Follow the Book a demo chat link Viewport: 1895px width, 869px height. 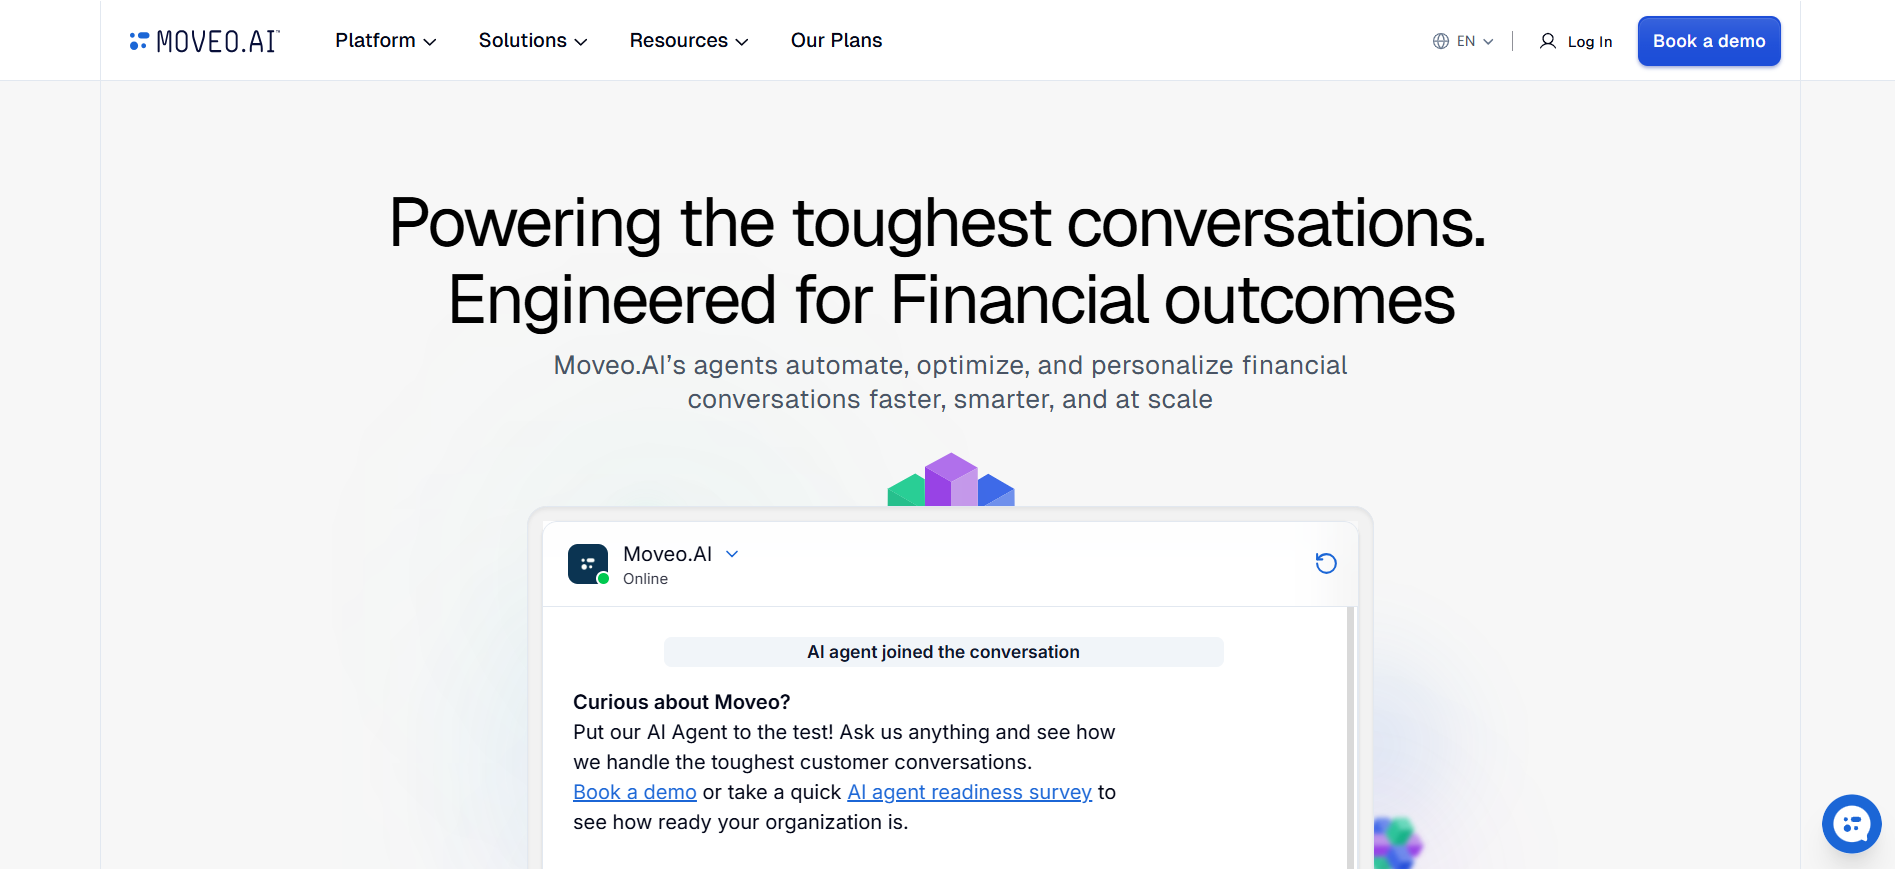(x=635, y=792)
